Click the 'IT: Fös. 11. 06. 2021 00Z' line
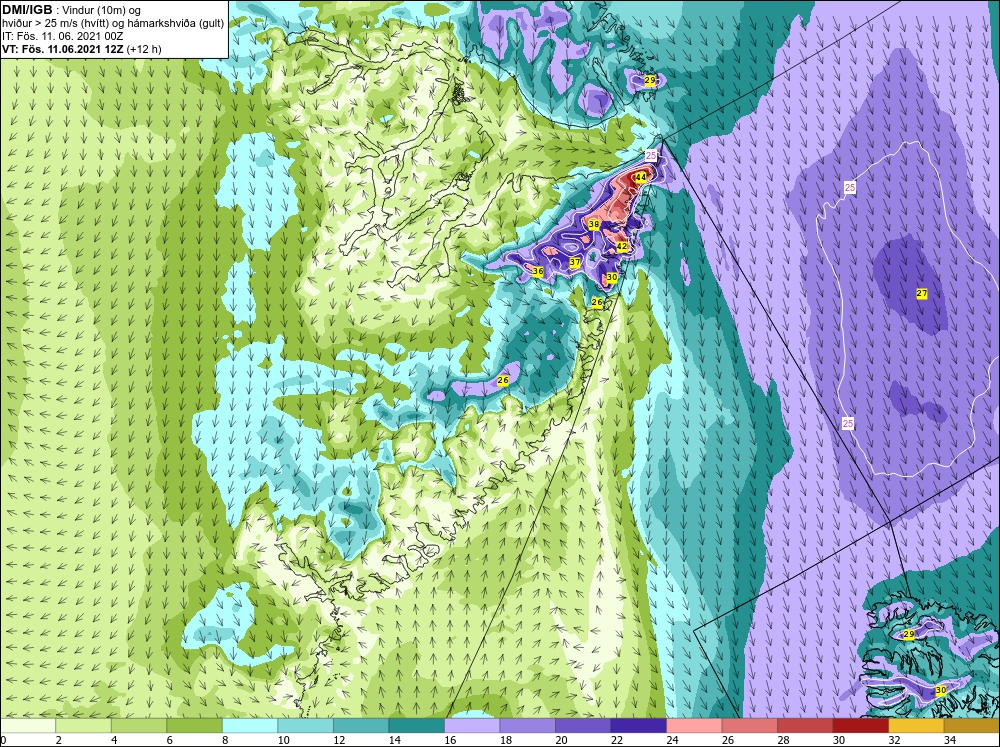 [62, 36]
